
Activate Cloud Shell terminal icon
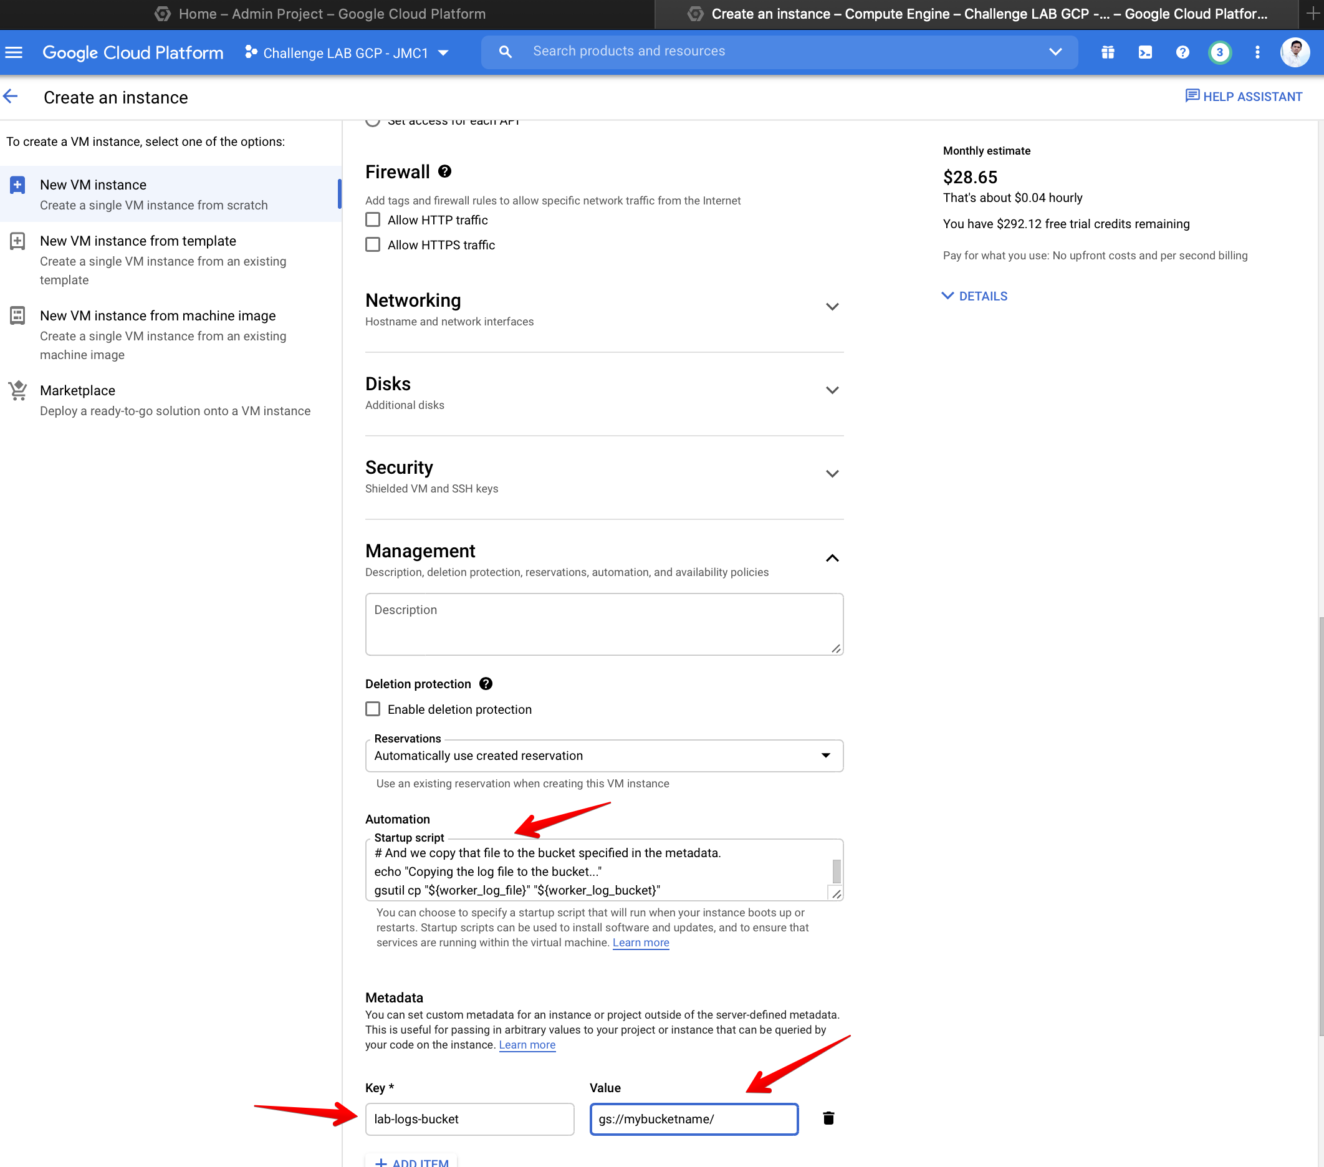(x=1145, y=52)
